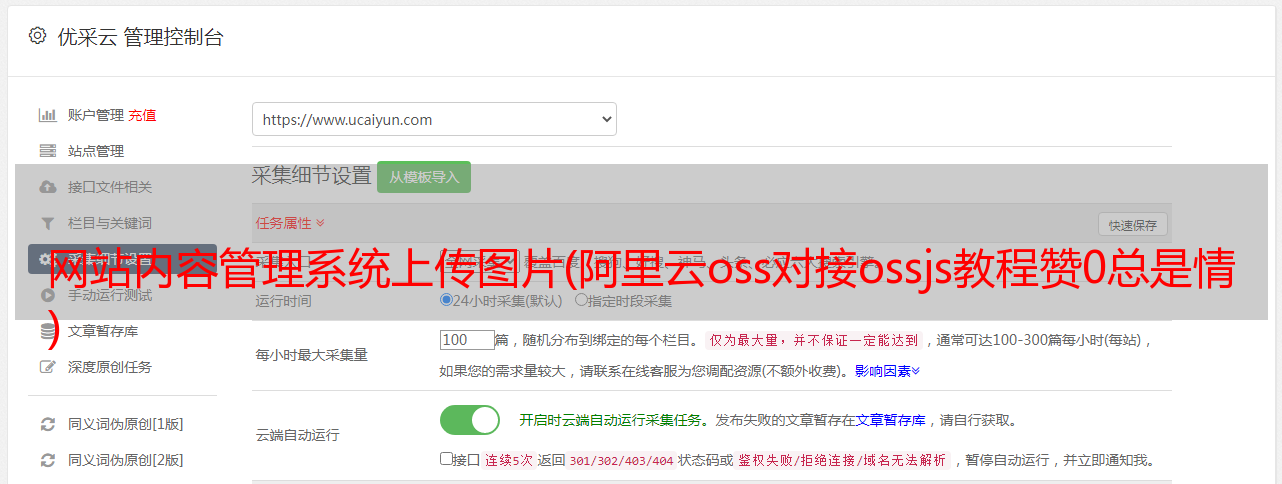Open 同义词伪原创[2版] via its refresh icon
Screen dimensions: 1282x484
click(x=47, y=460)
